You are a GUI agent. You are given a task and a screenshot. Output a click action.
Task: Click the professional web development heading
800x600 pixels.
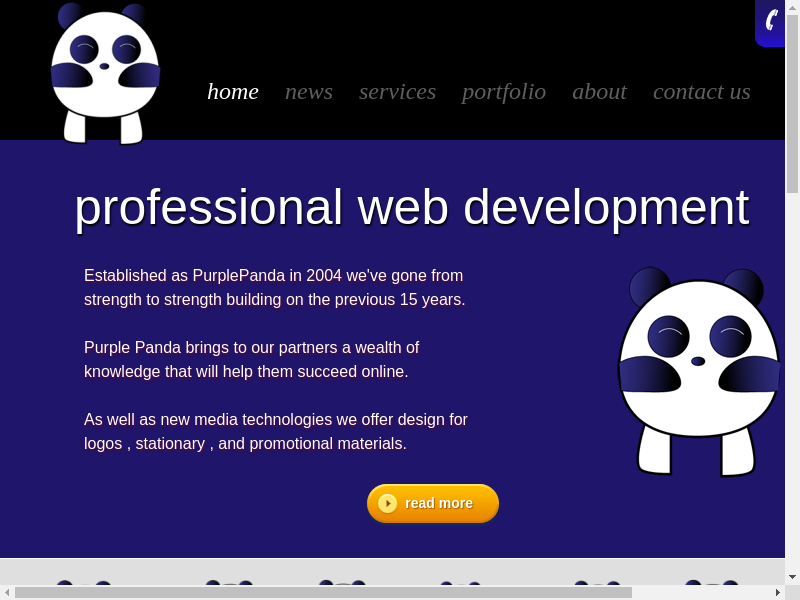pos(411,207)
